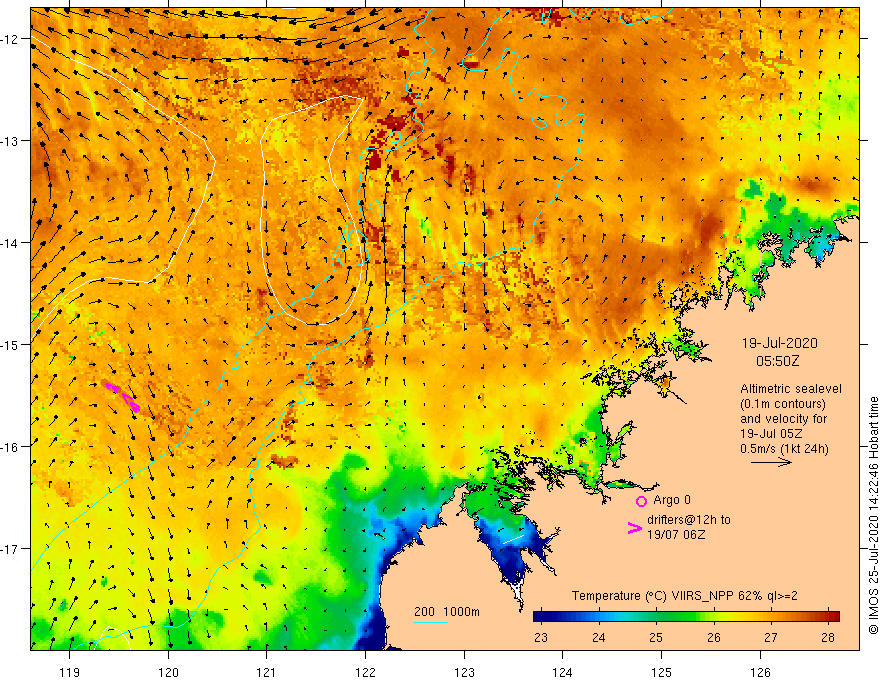Click the vertical IMOS copyright timestamp text
880x680 pixels.
873,516
